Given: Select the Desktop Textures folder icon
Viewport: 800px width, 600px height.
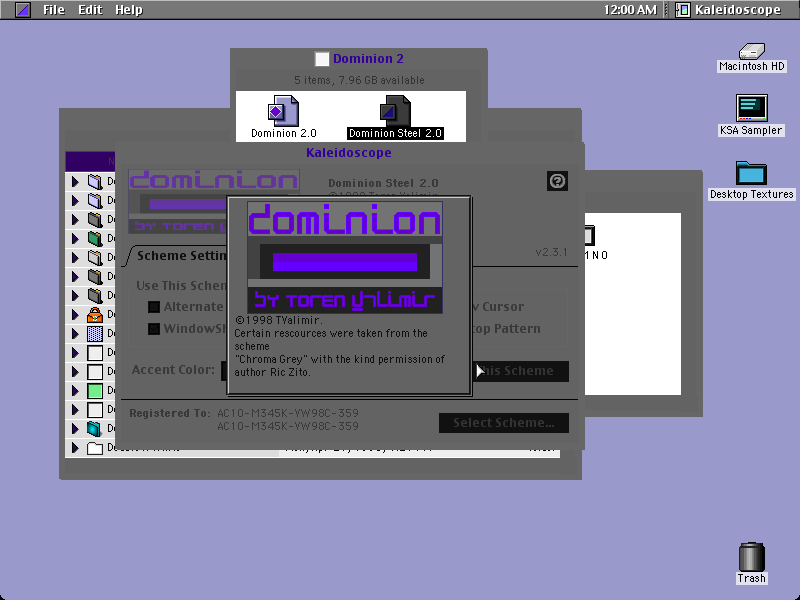Looking at the screenshot, I should coord(752,173).
